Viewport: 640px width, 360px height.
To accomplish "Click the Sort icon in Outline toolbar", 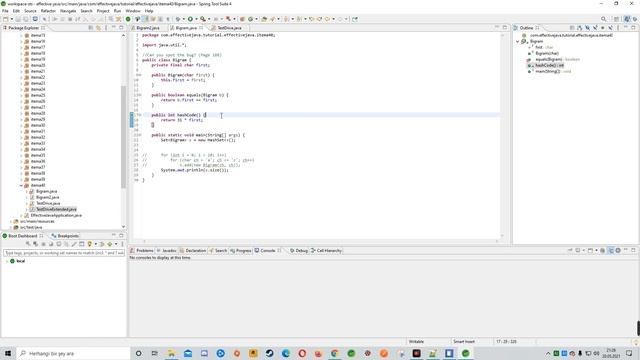I will (x=580, y=28).
